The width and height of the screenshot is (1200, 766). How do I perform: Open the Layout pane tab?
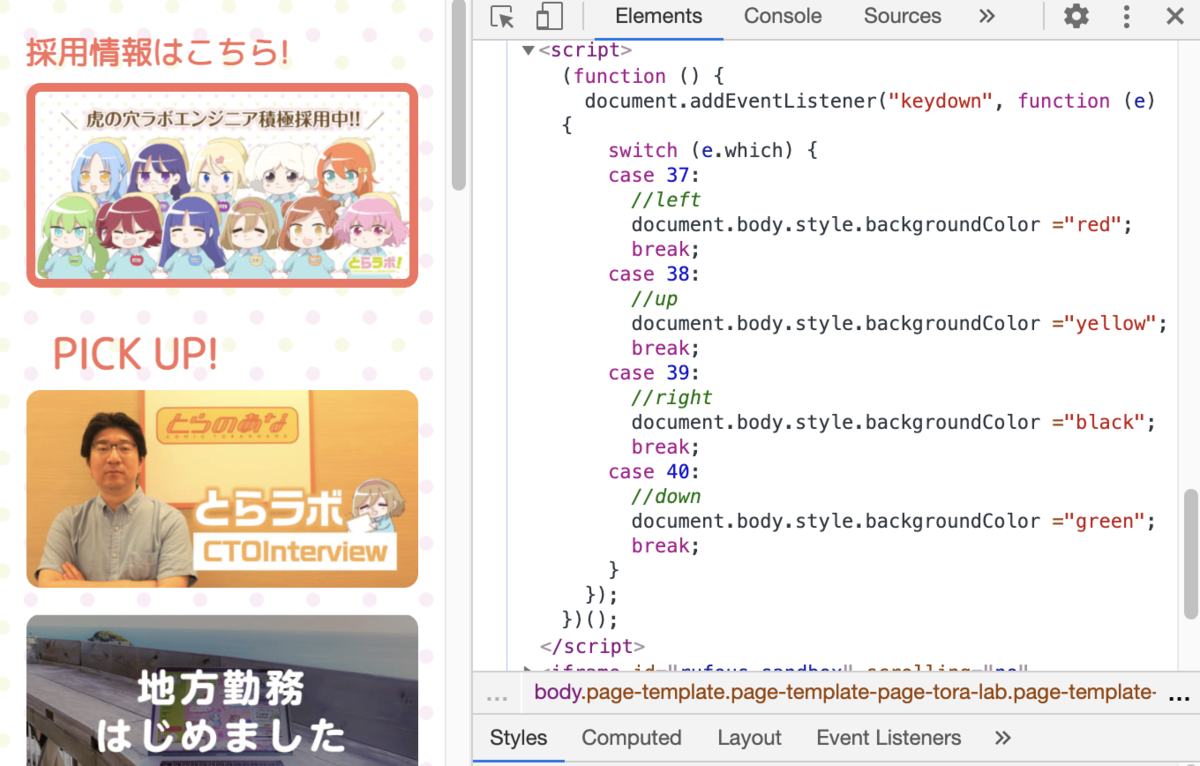click(749, 738)
